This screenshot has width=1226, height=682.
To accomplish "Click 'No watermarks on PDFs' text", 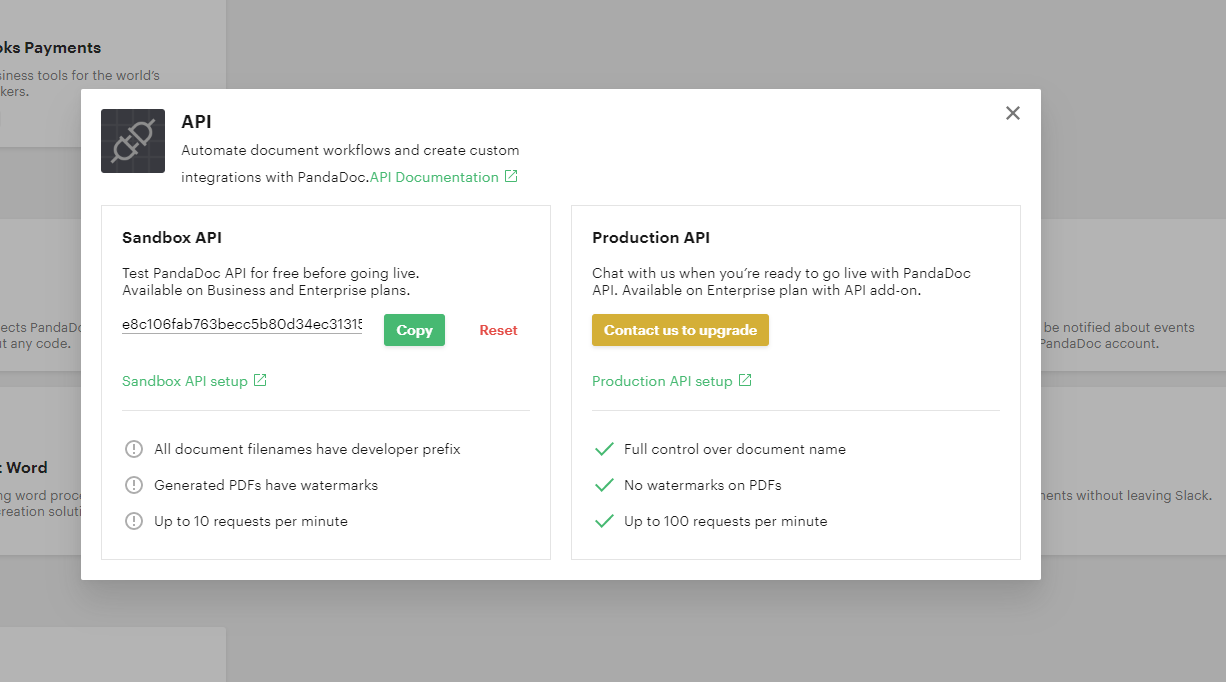I will [x=703, y=485].
